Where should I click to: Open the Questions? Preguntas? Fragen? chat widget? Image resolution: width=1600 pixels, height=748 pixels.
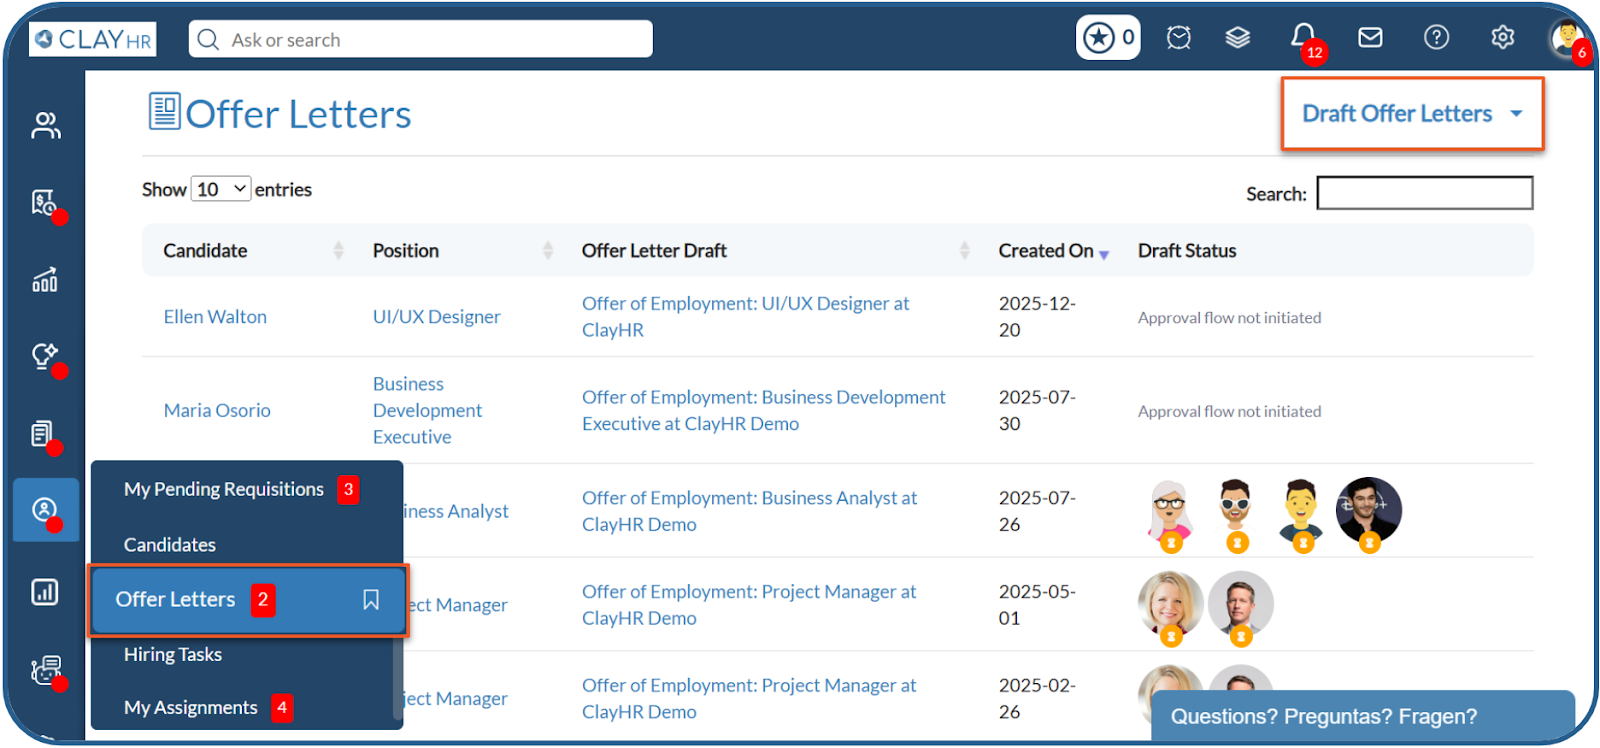point(1363,716)
